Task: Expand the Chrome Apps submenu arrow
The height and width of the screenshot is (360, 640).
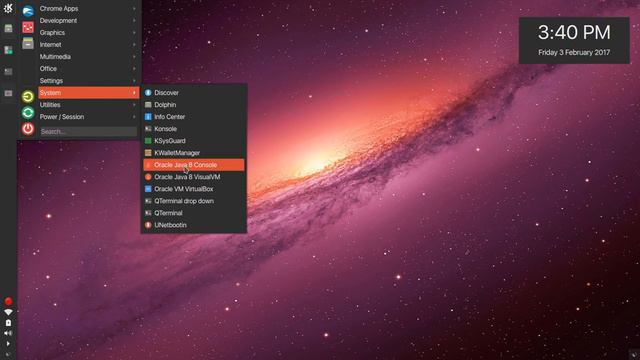Action: click(134, 8)
